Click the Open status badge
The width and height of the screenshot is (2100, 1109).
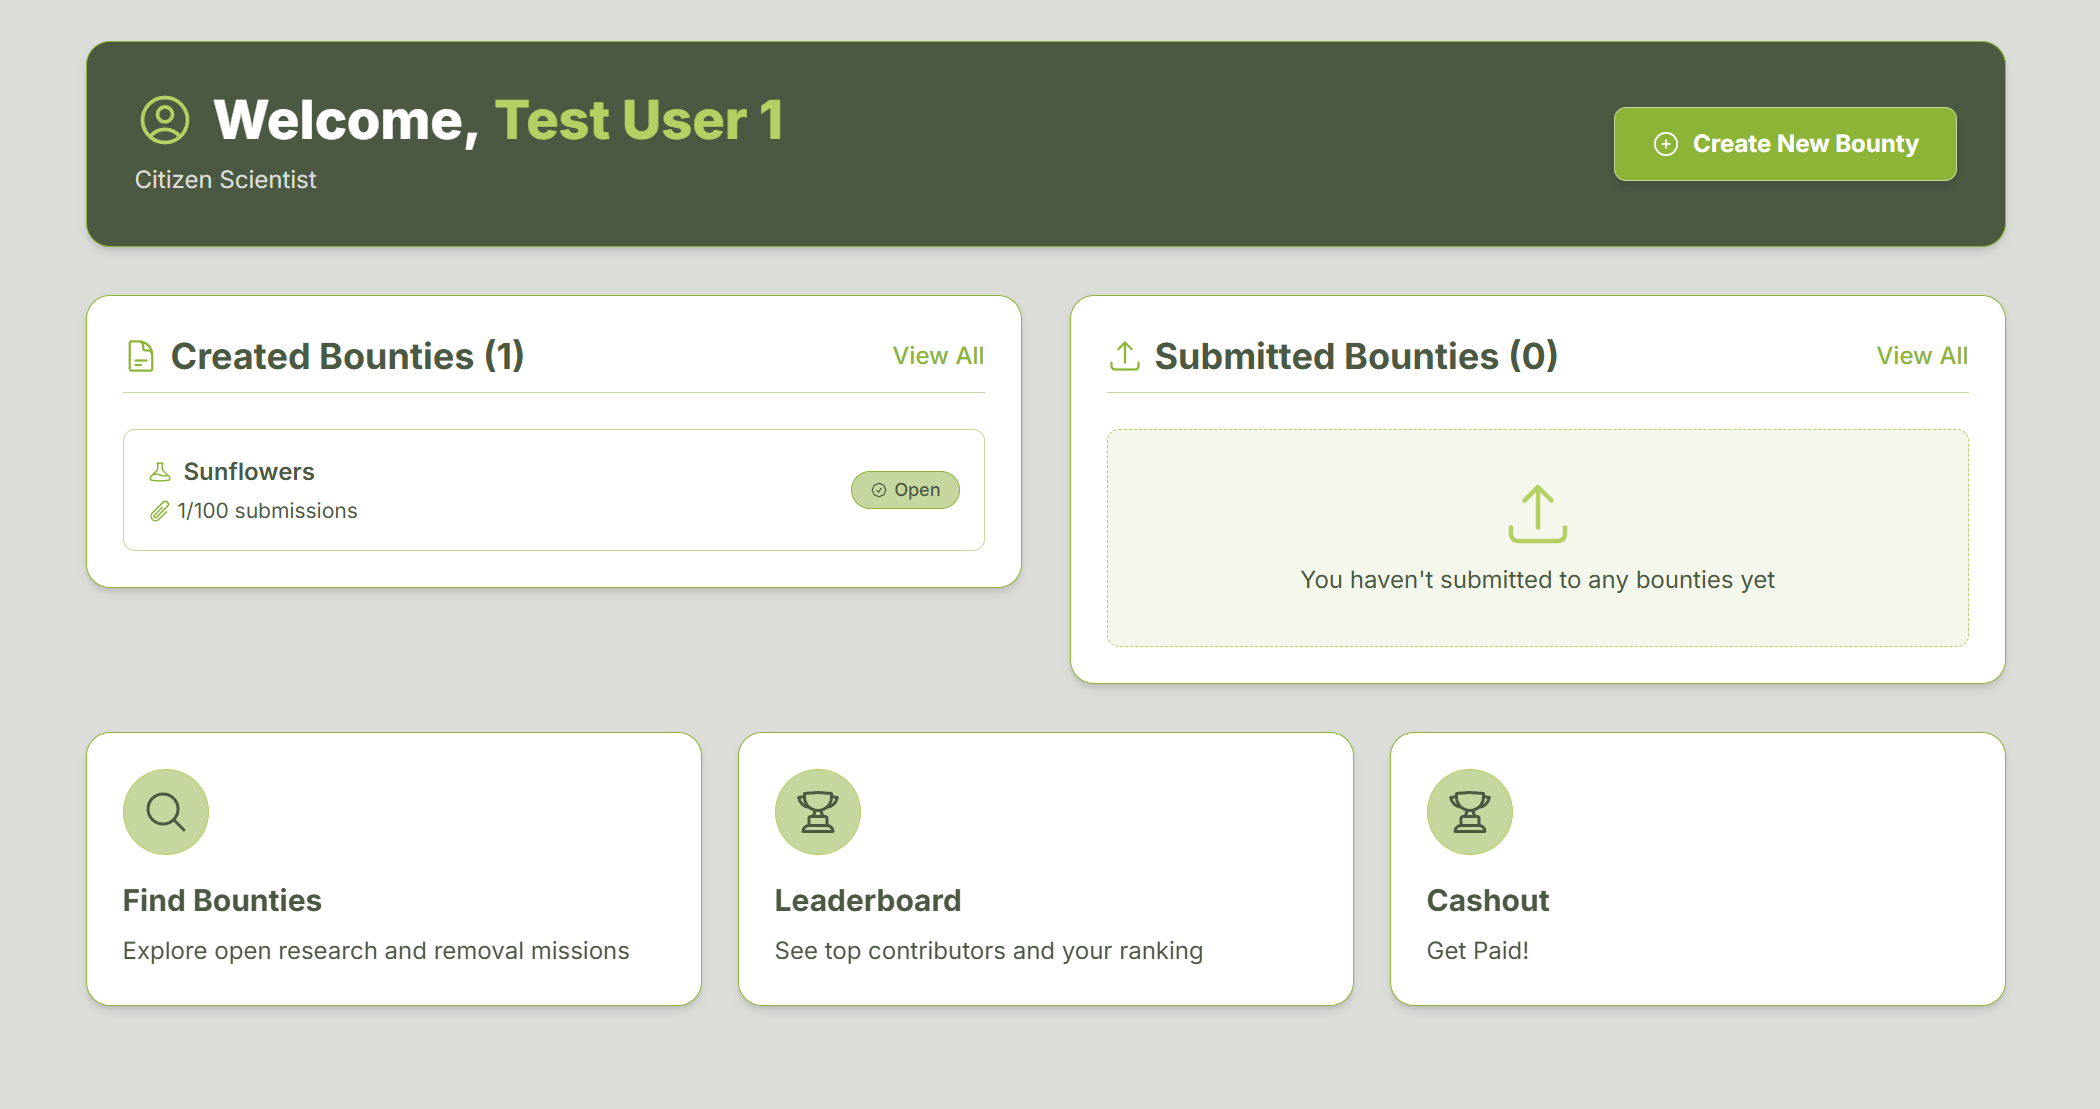905,490
